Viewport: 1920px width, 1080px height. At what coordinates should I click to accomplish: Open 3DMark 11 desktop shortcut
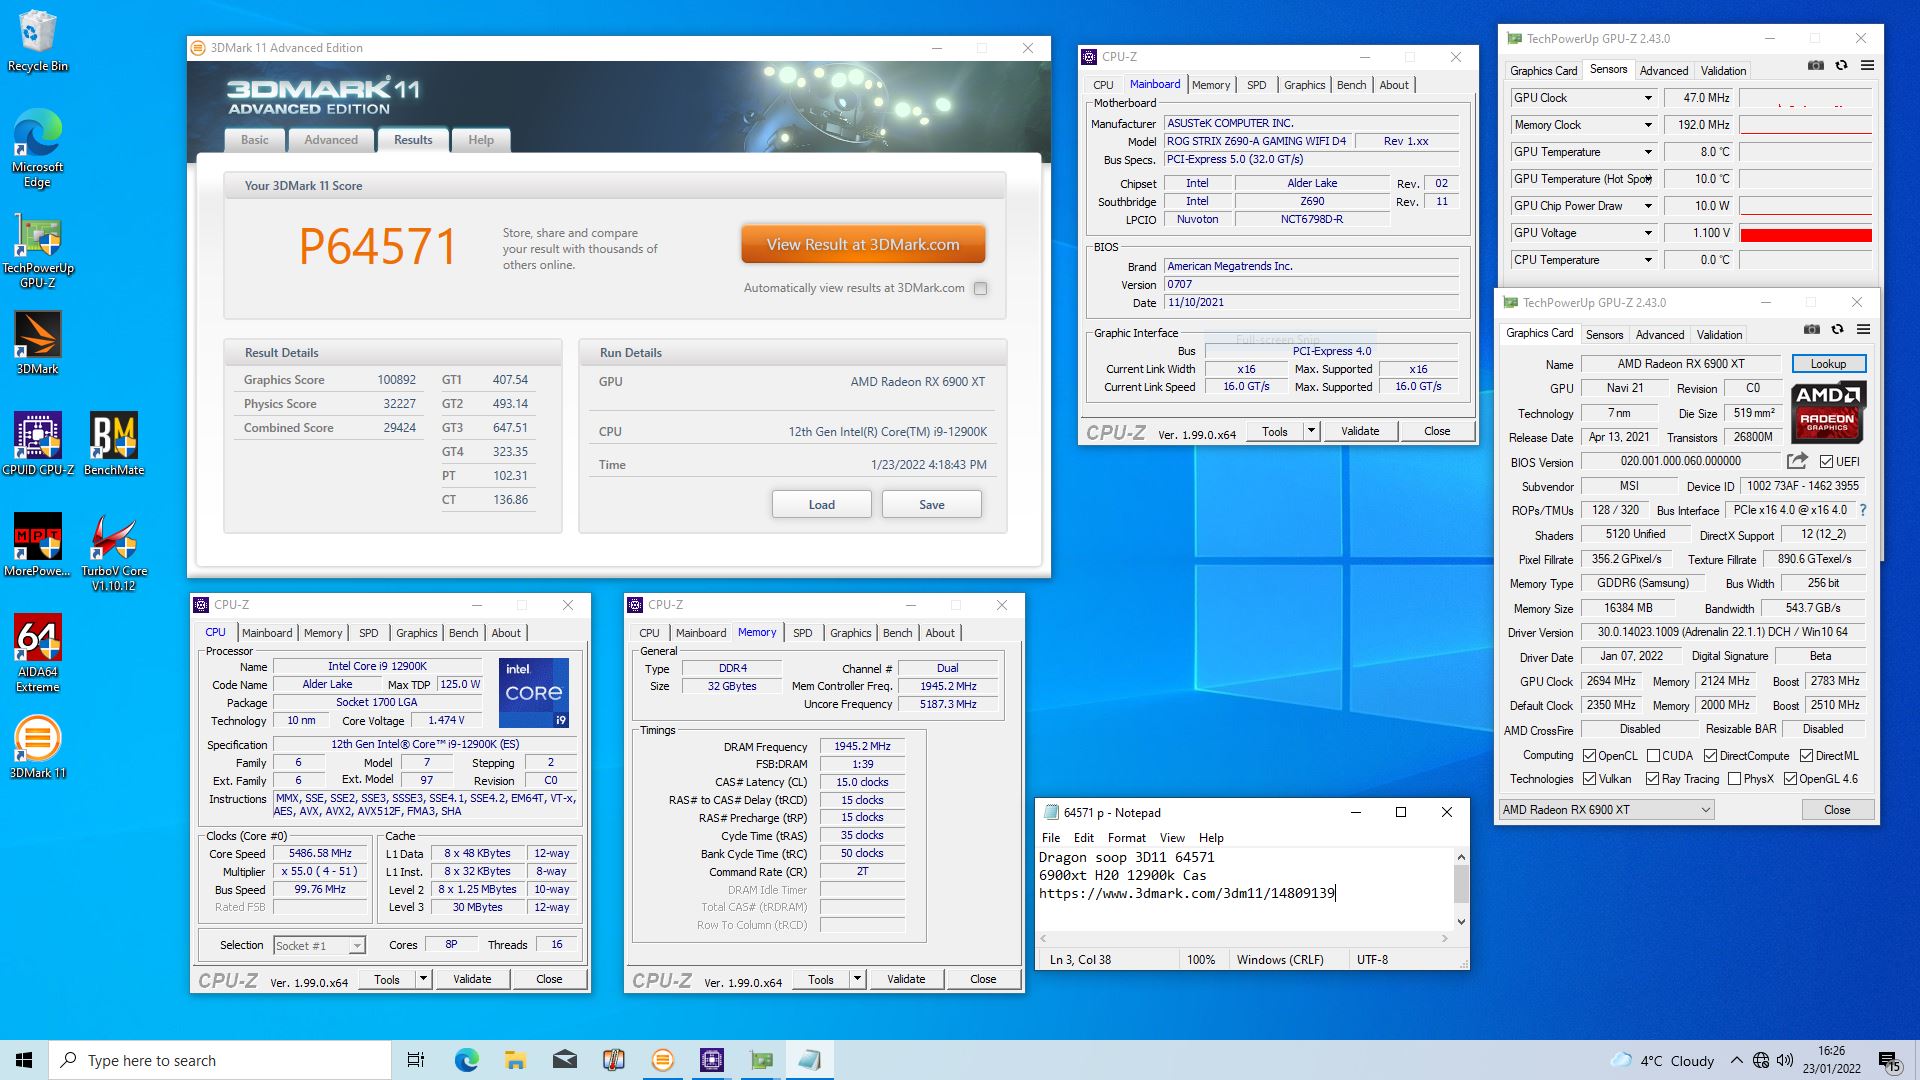(x=38, y=747)
